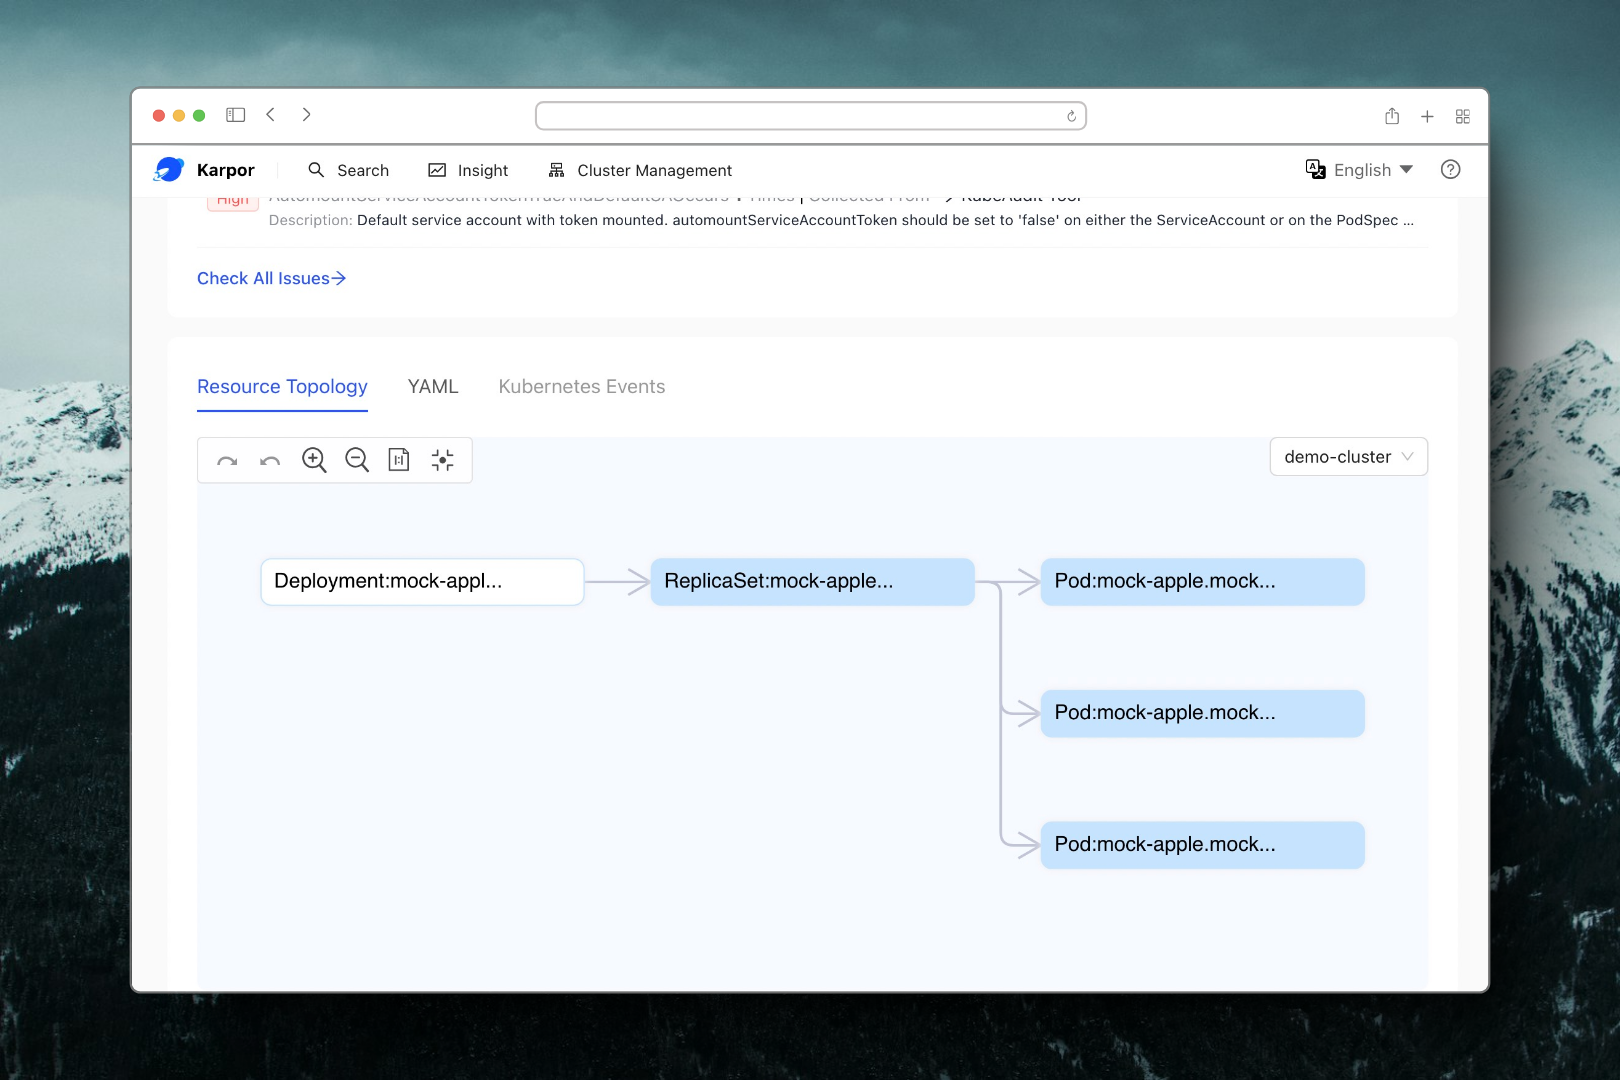This screenshot has width=1620, height=1080.
Task: Open the English language selector
Action: (x=1360, y=170)
